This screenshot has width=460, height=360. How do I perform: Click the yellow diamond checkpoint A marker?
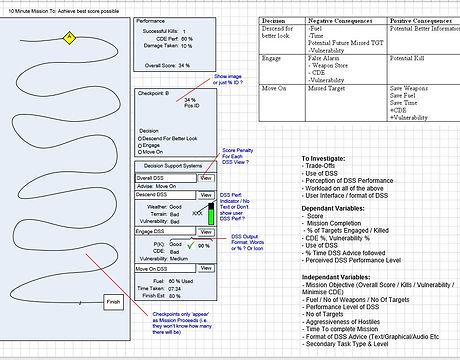tap(69, 38)
